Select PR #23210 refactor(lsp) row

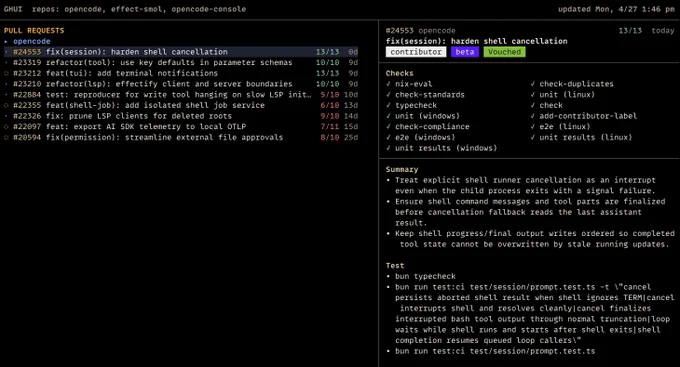[181, 84]
